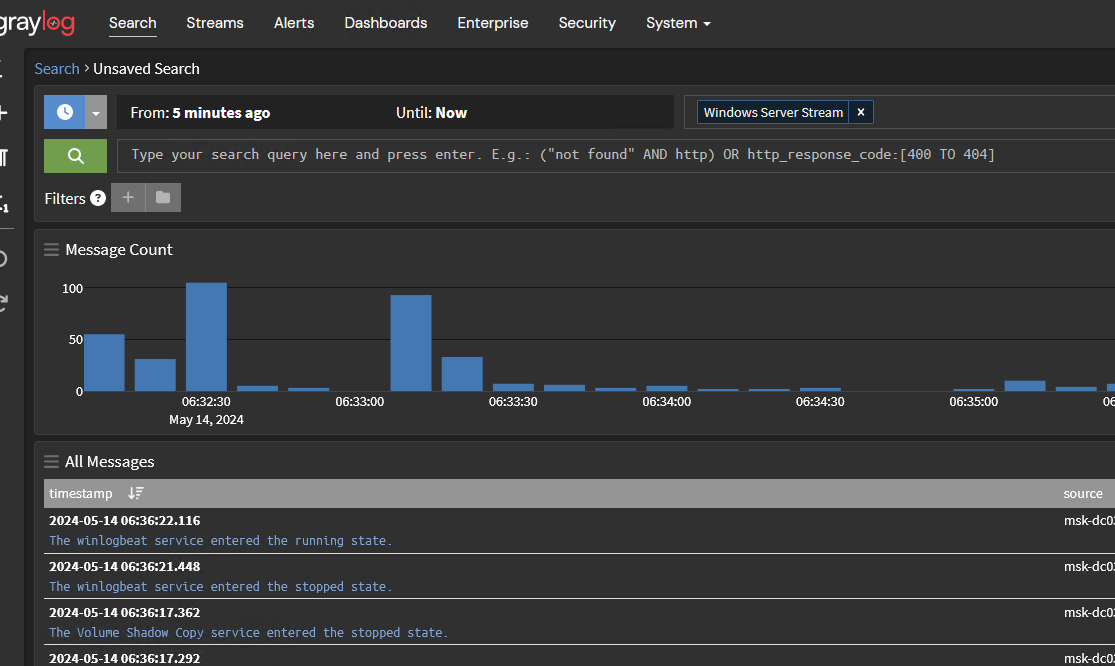Screen dimensions: 1115x666
Task: Click the source column header
Action: pyautogui.click(x=1083, y=493)
